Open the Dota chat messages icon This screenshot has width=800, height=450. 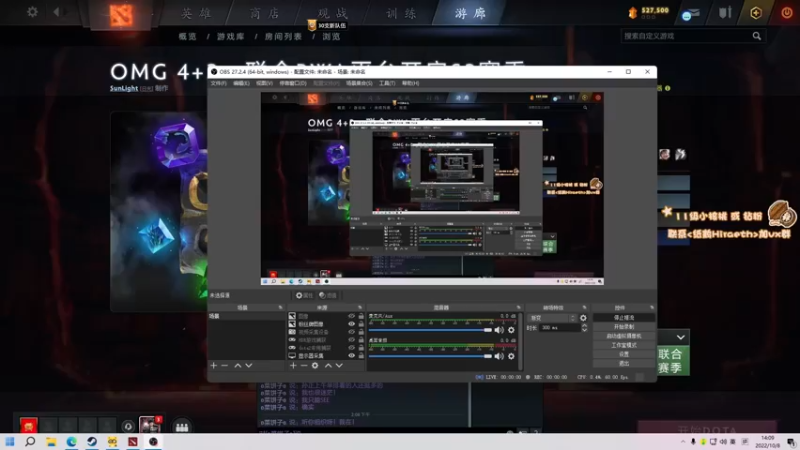tap(691, 13)
